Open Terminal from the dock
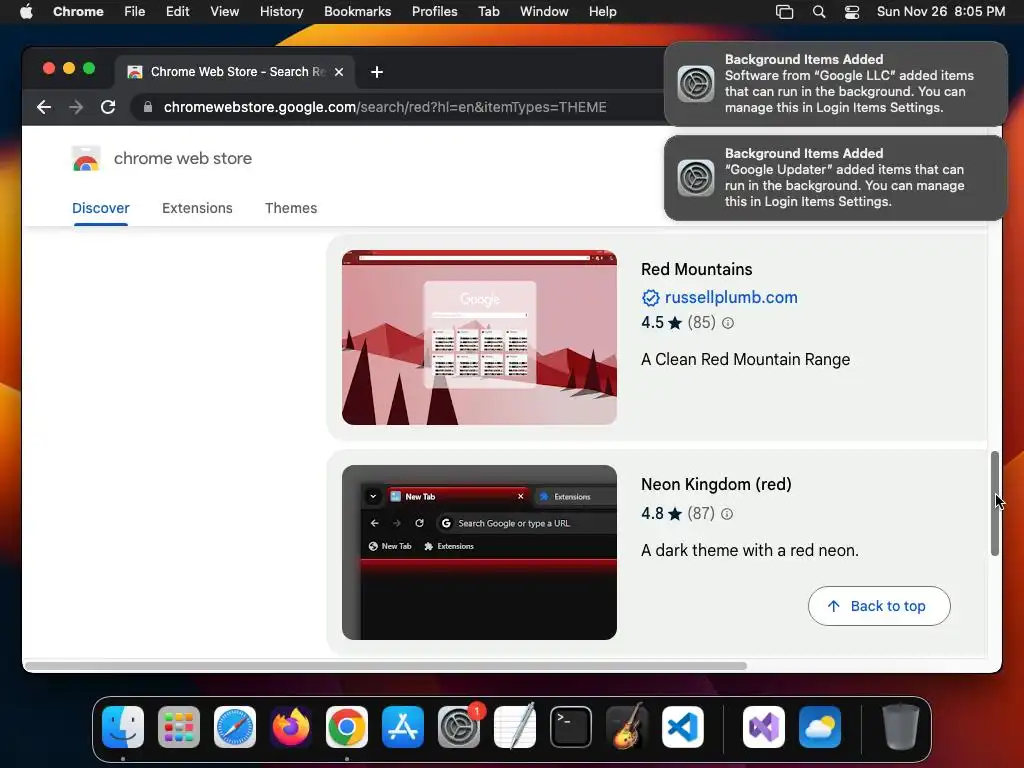1024x768 pixels. [x=571, y=727]
